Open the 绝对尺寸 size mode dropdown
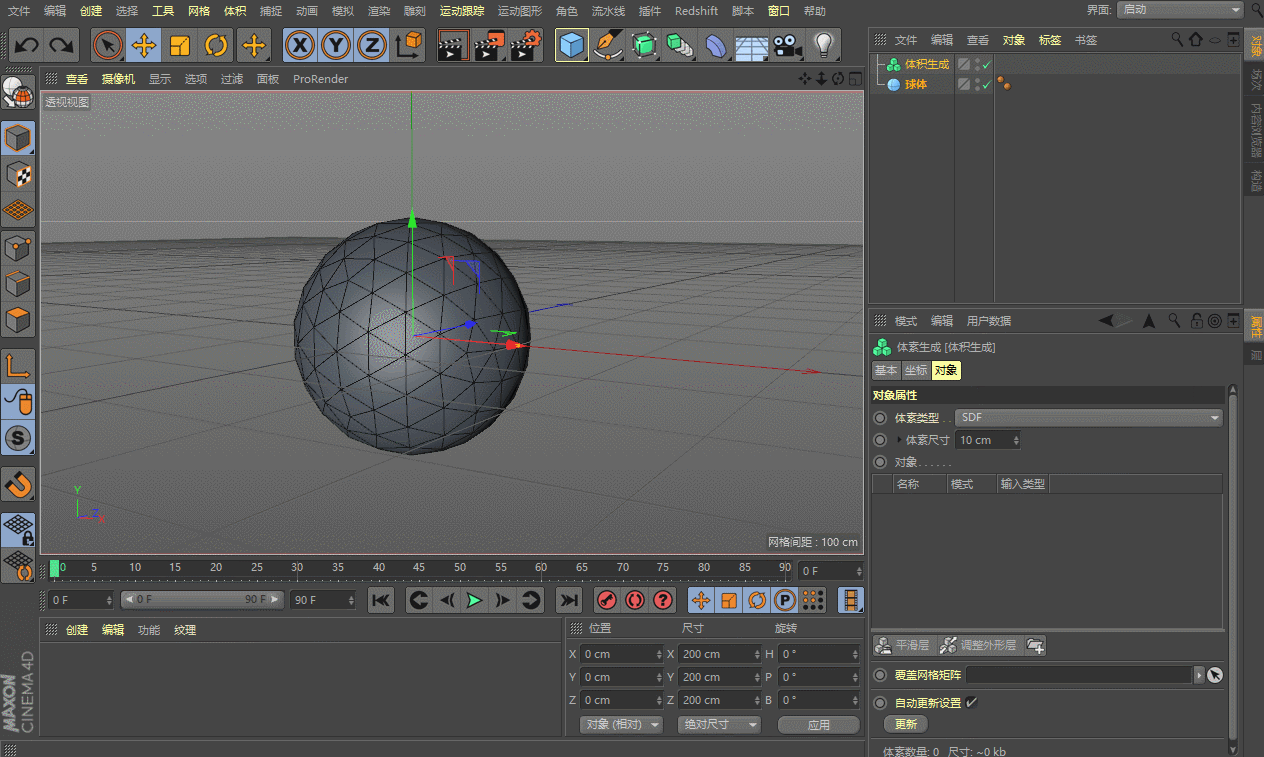 (x=718, y=724)
